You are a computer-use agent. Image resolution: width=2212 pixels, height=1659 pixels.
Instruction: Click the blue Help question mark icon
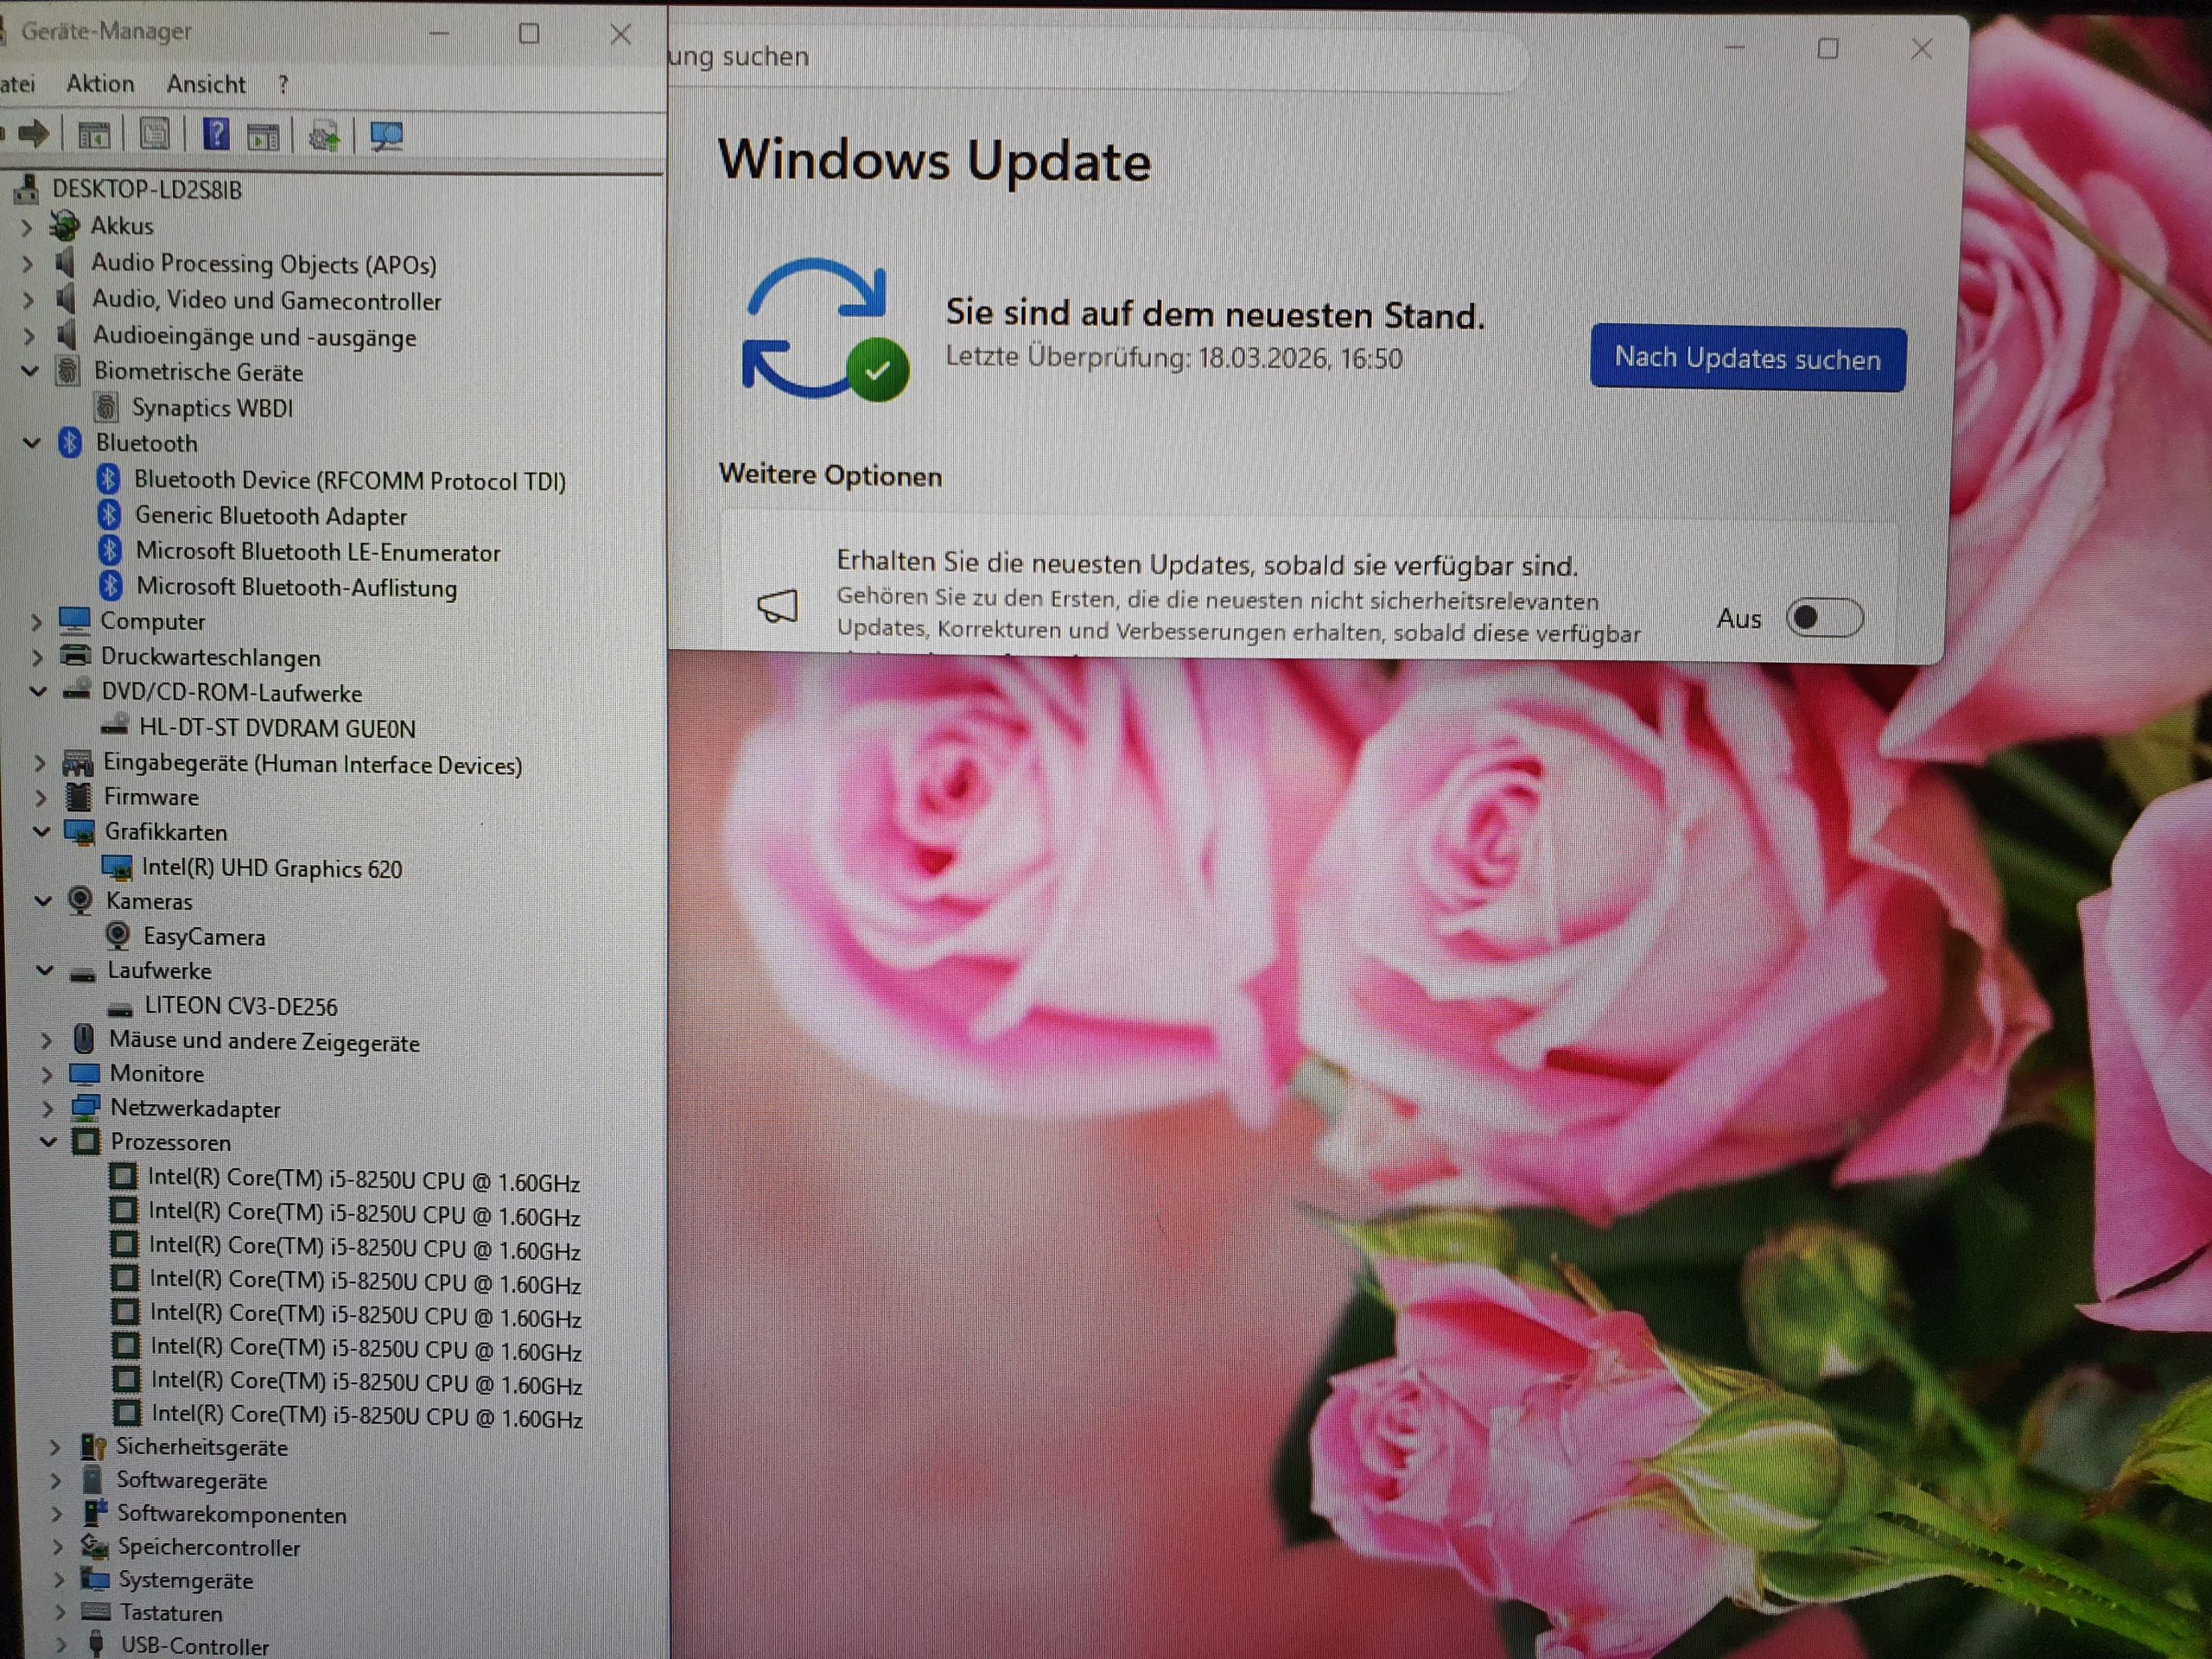216,134
